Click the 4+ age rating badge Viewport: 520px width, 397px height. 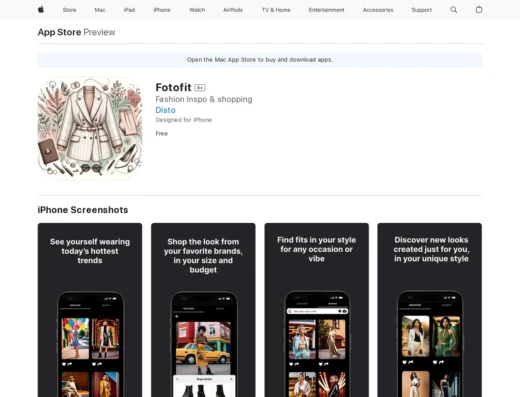point(200,88)
